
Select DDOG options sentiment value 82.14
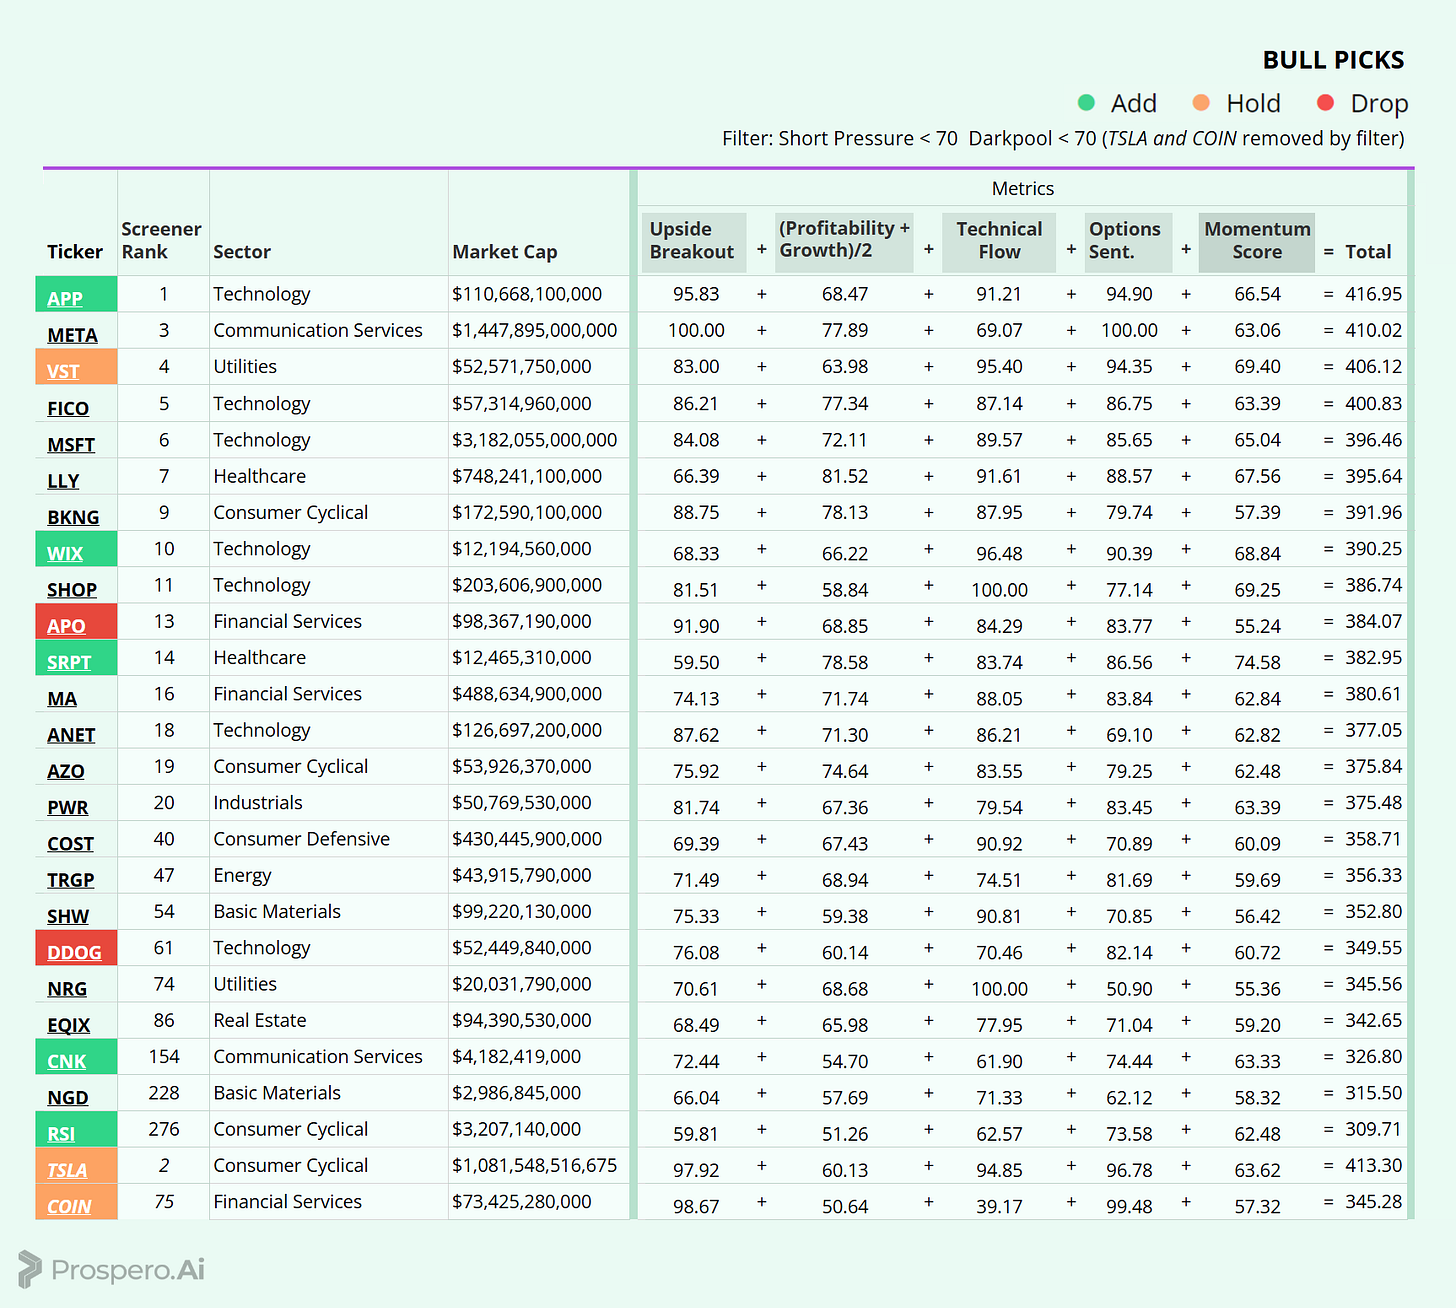pos(1129,953)
